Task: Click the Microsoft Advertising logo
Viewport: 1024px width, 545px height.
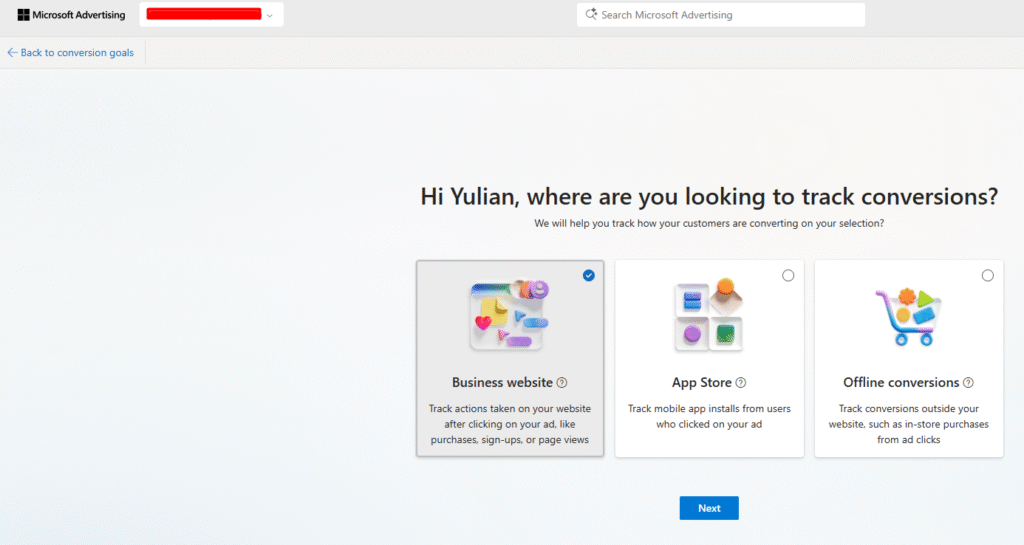Action: coord(70,15)
